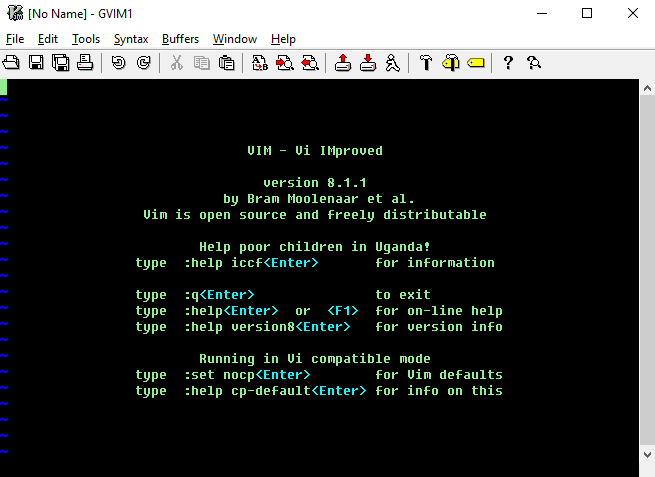Cut selection with scissors icon
Viewport: 655px width, 477px height.
[x=177, y=63]
